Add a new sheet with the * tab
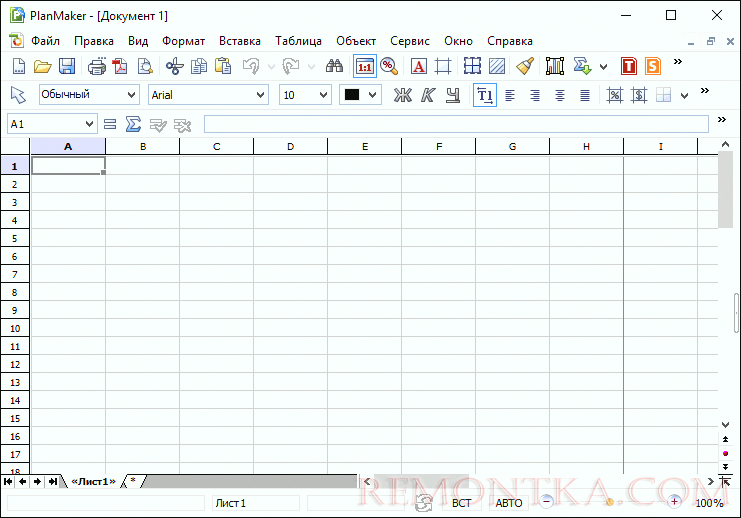This screenshot has width=741, height=518. (x=133, y=481)
